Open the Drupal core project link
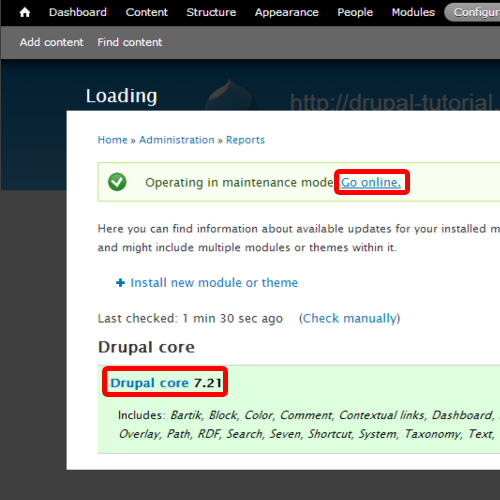The height and width of the screenshot is (500, 500). [x=149, y=383]
